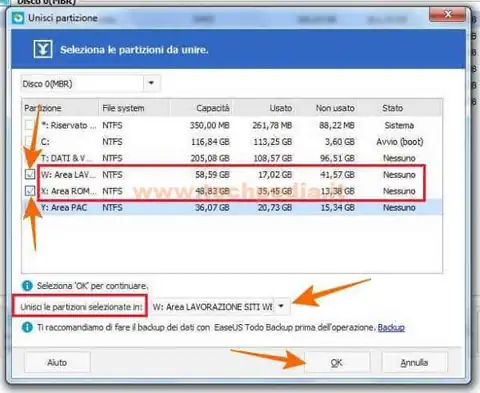Click Unisci le partizioni selezionate in label
Image resolution: width=480 pixels, height=393 pixels.
(x=81, y=307)
